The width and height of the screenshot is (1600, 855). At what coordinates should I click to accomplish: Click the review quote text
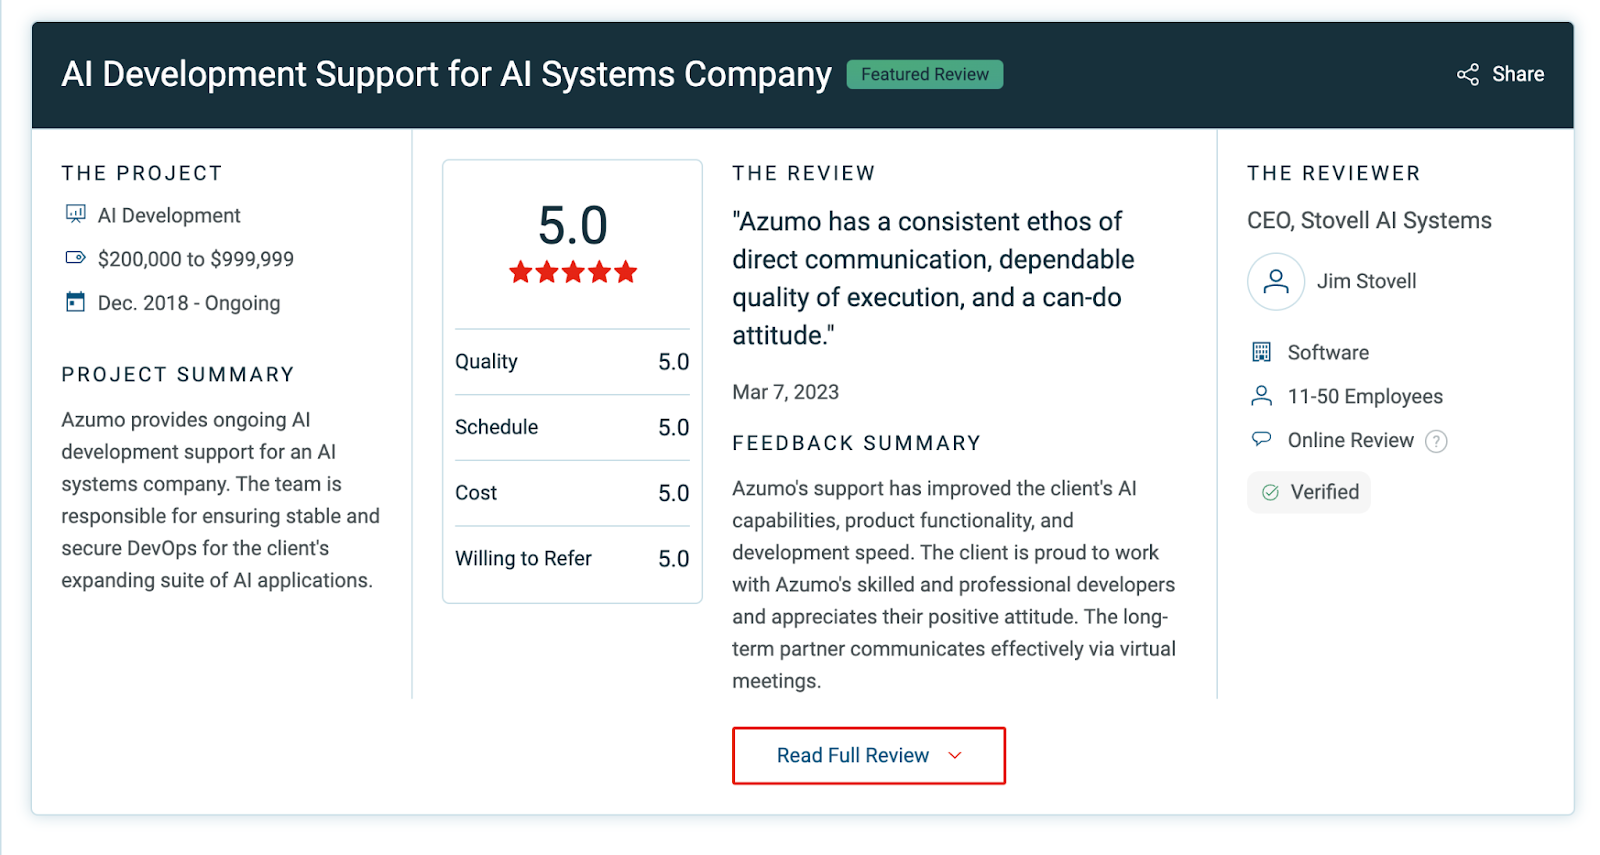(x=933, y=278)
